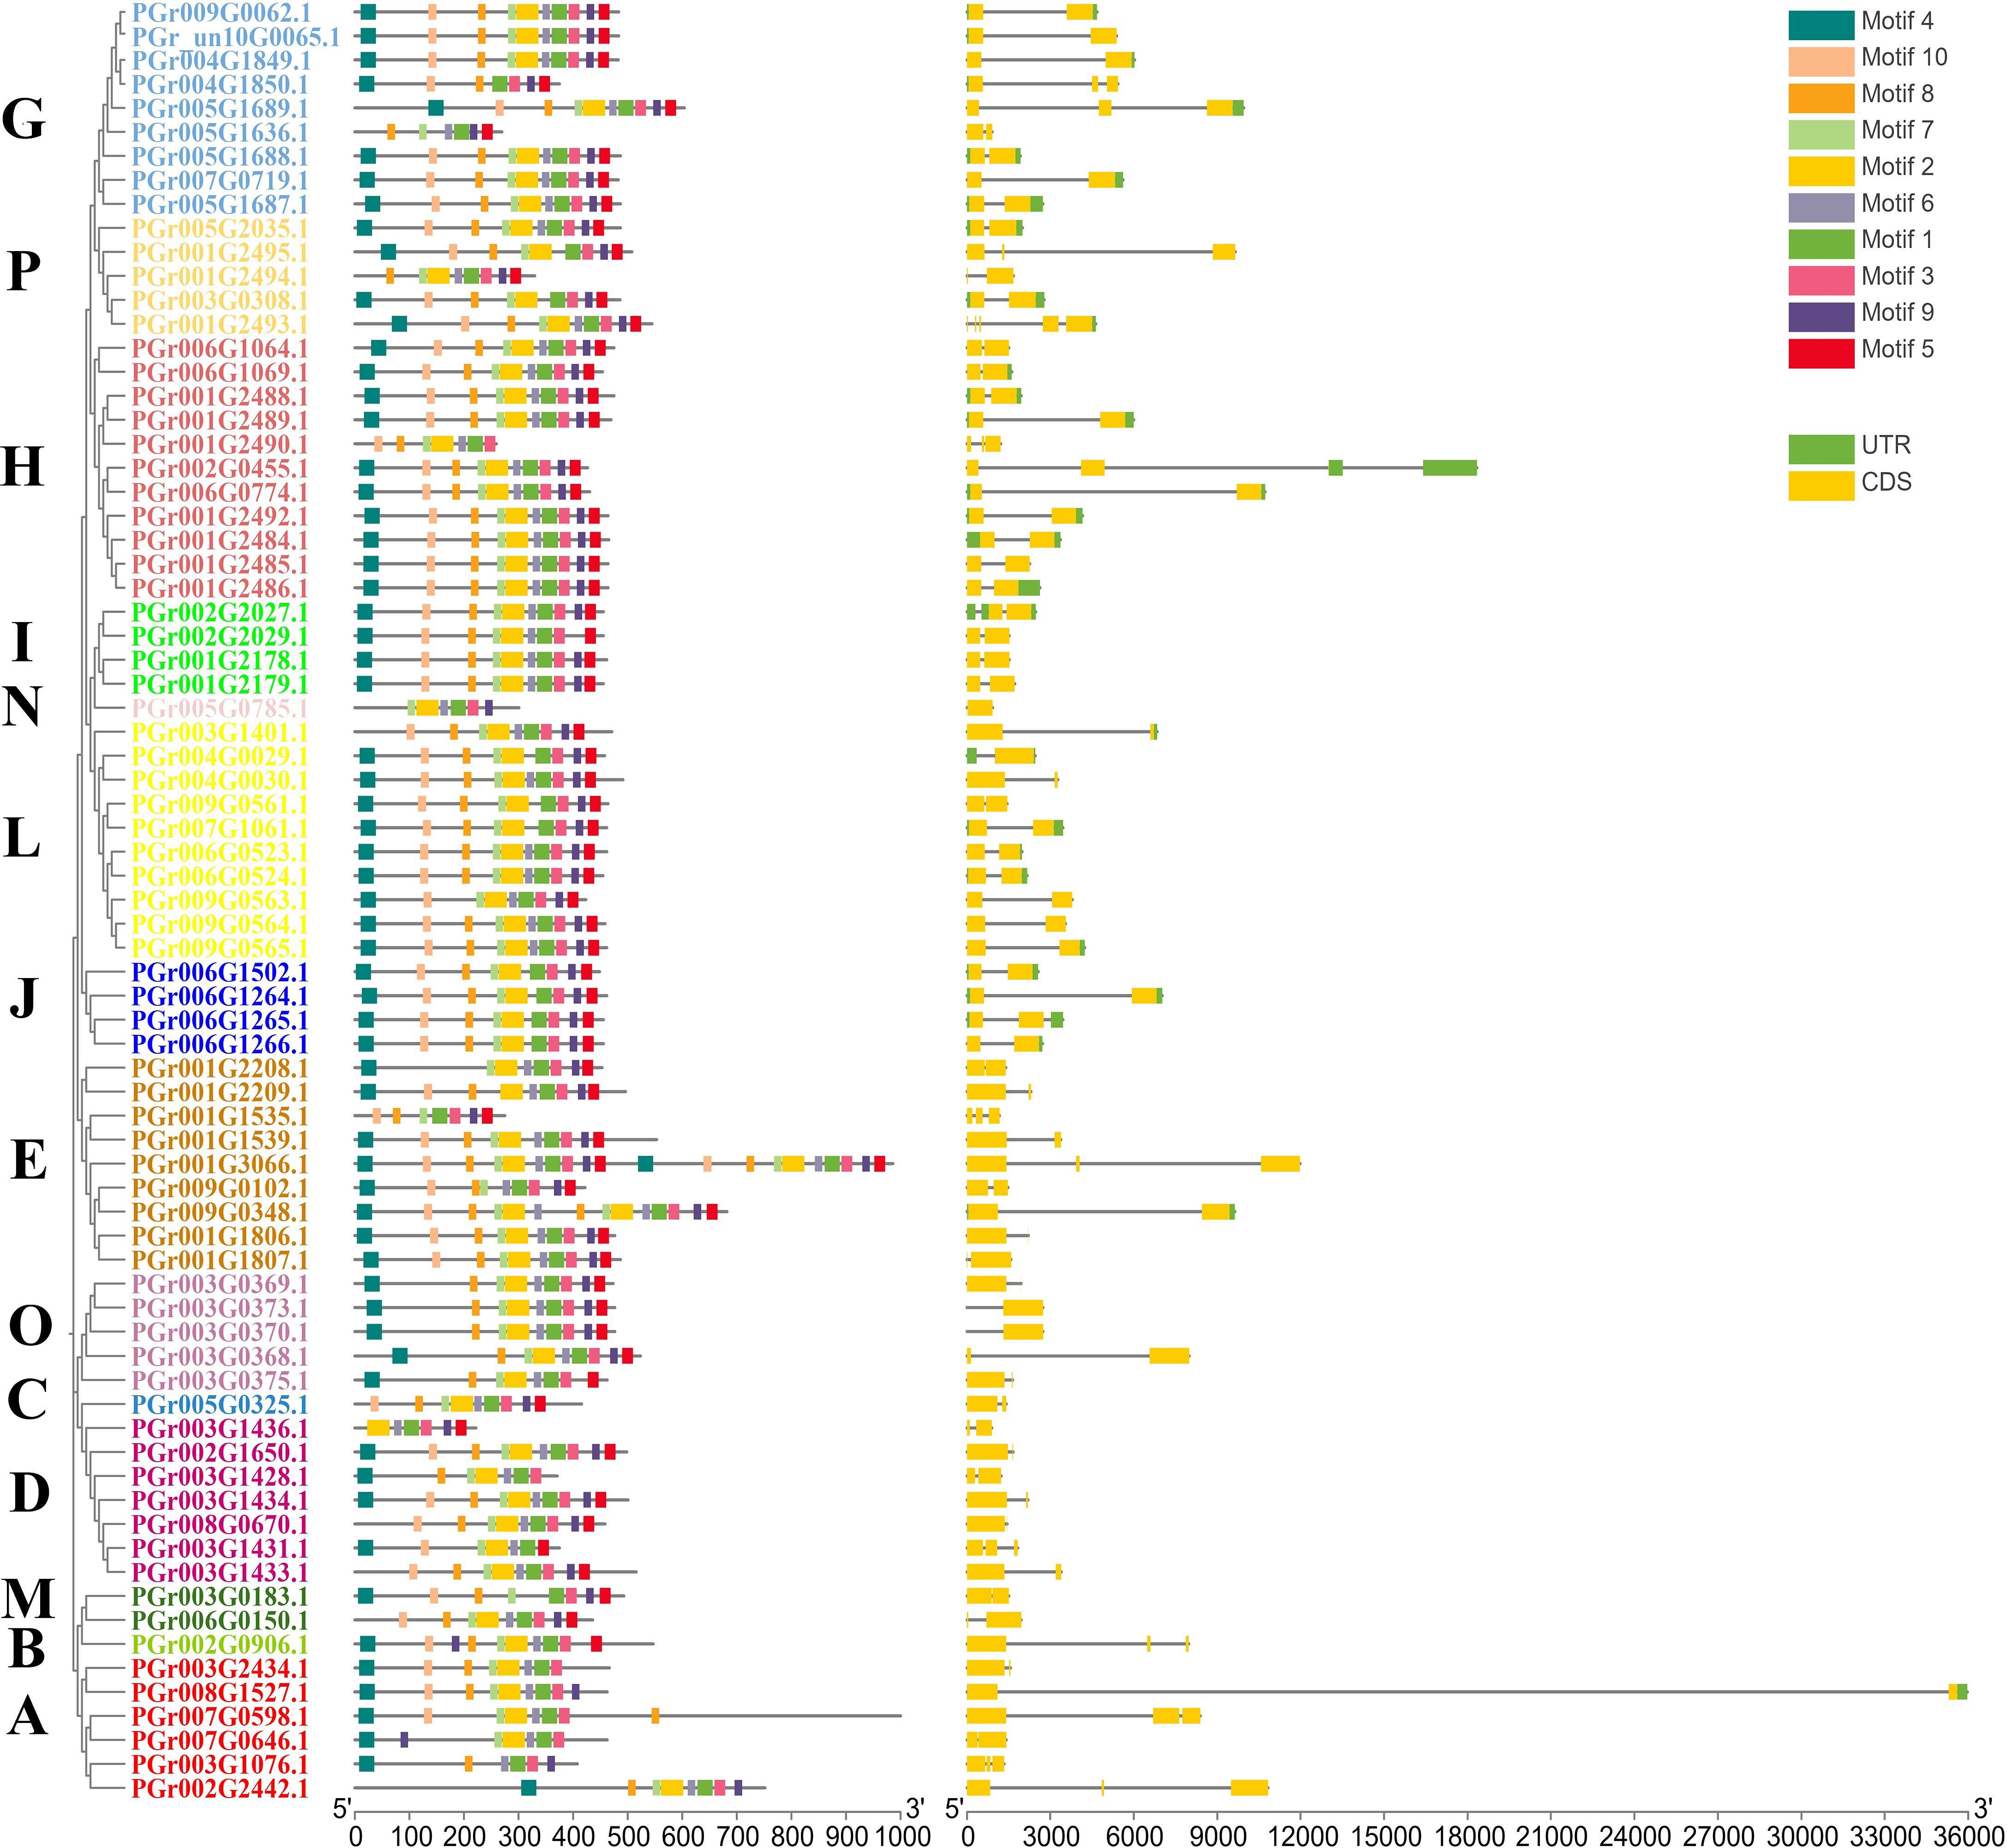Click clade letter A
Image resolution: width=2008 pixels, height=1848 pixels.
[27, 1716]
